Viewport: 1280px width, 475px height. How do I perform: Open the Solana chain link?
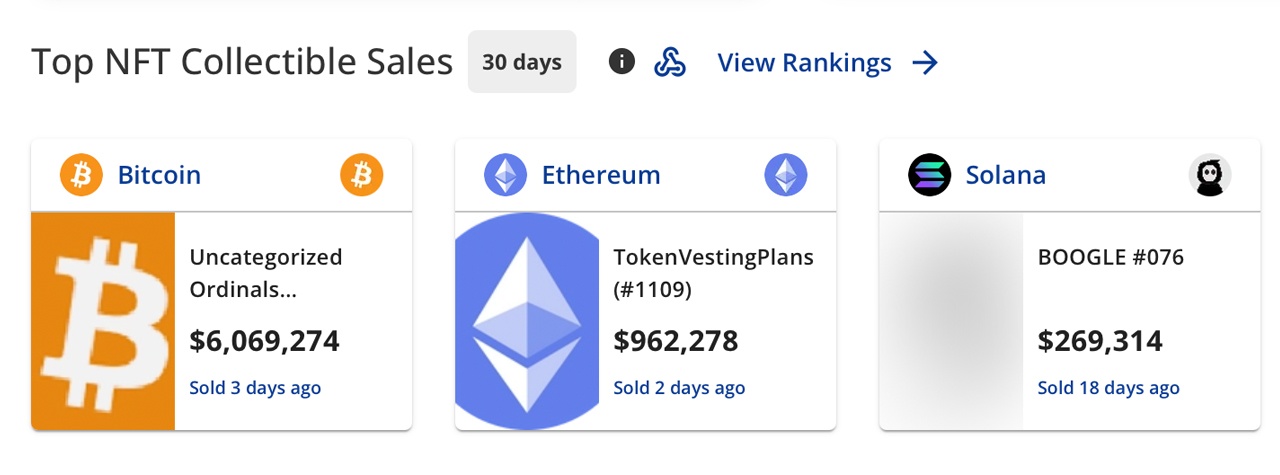[x=1006, y=176]
